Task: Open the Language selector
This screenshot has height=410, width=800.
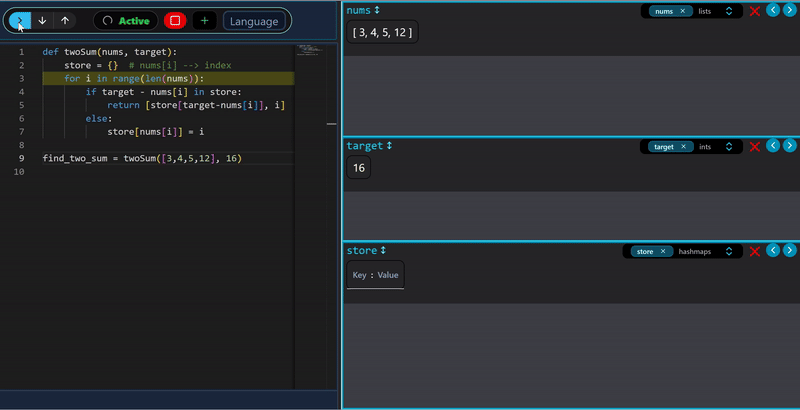Action: [254, 21]
